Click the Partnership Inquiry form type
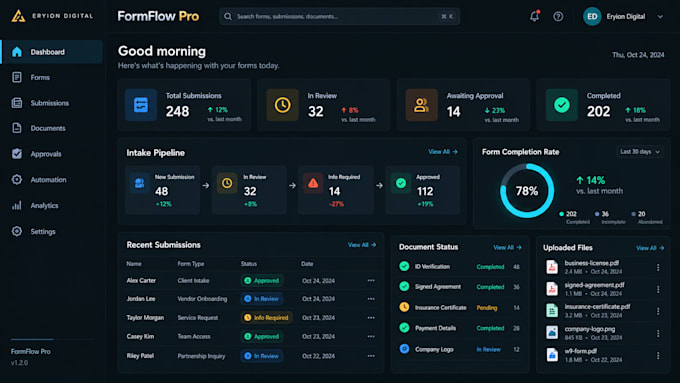680x383 pixels. (x=201, y=356)
